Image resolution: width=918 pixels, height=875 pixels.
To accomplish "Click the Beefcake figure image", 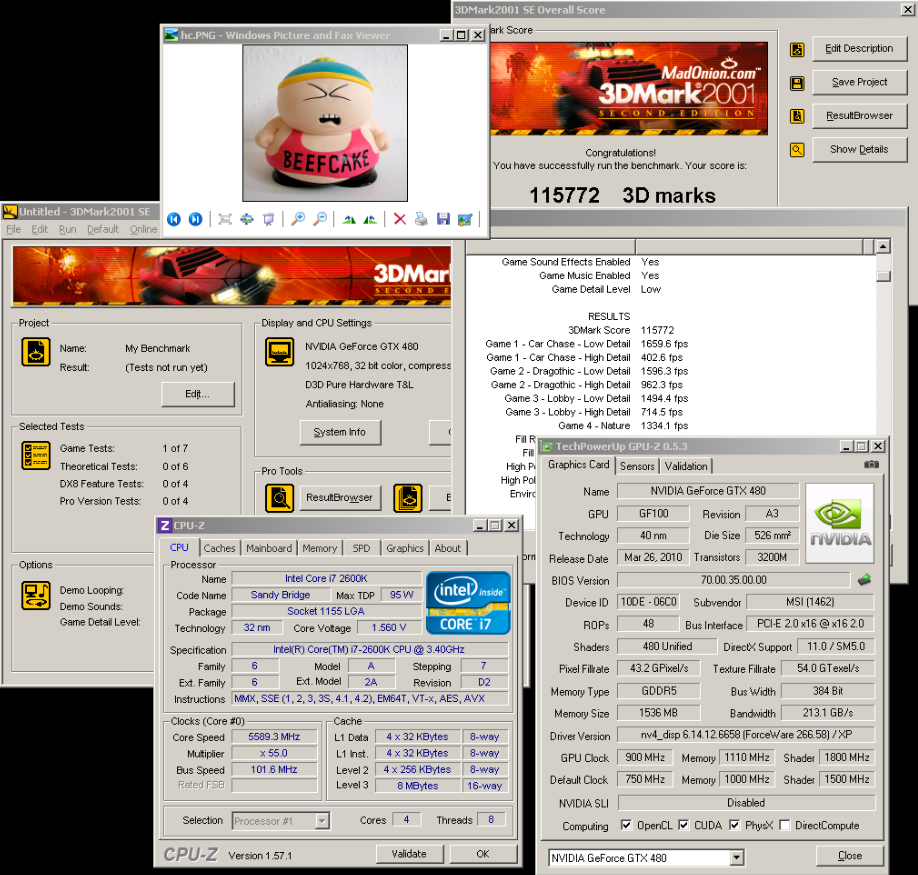I will click(325, 123).
